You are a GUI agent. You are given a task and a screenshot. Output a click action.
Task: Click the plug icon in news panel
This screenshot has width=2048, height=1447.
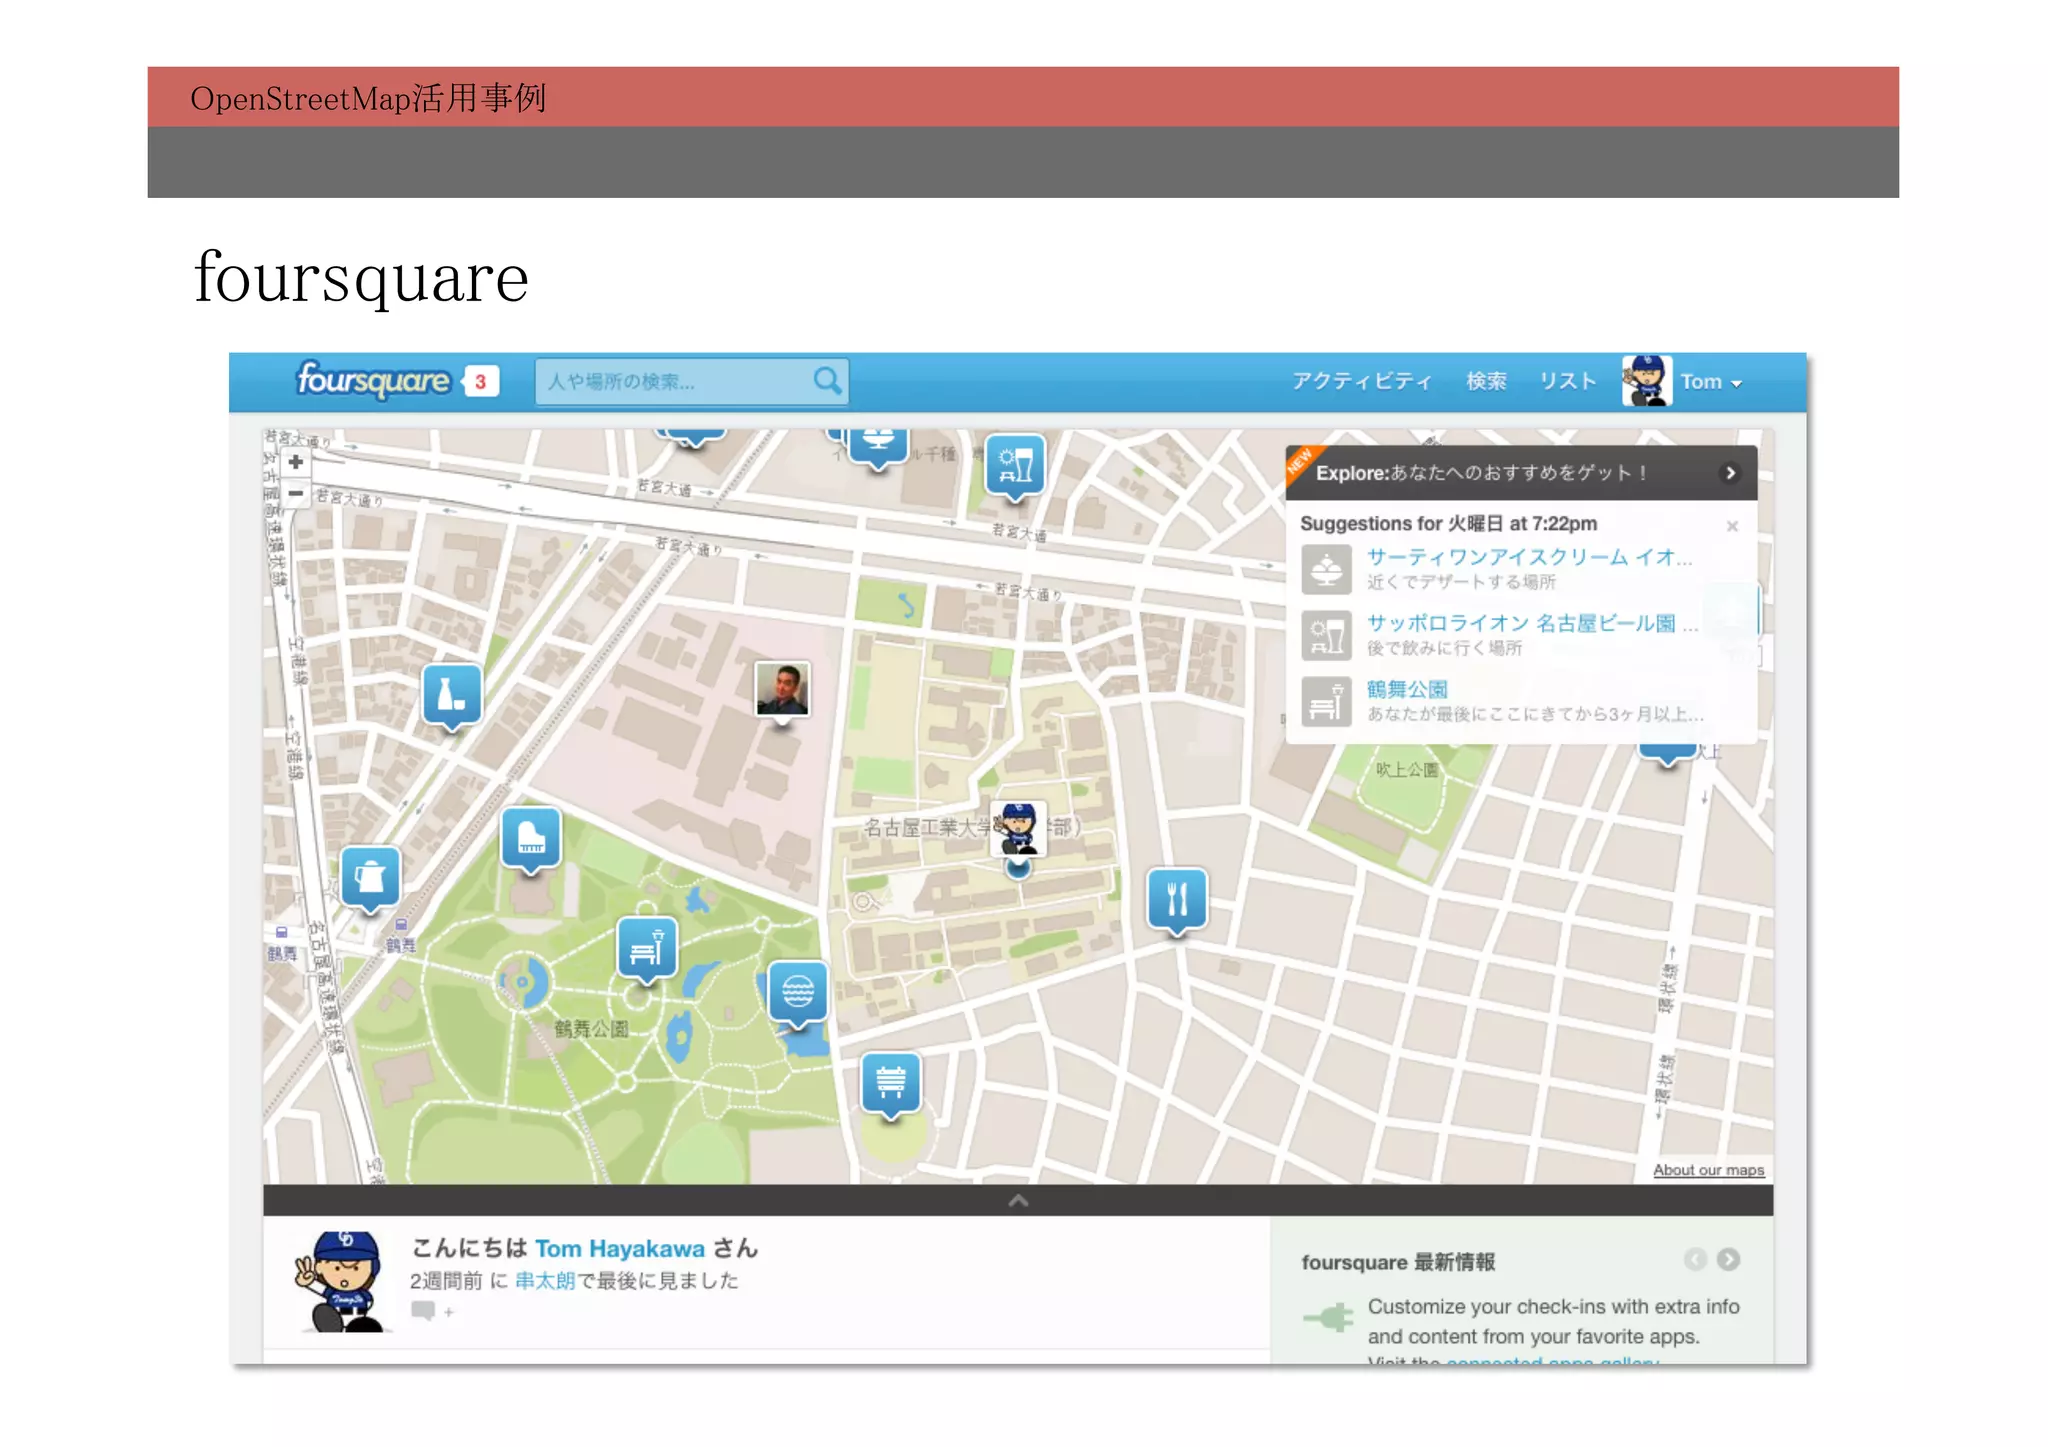pos(1328,1318)
